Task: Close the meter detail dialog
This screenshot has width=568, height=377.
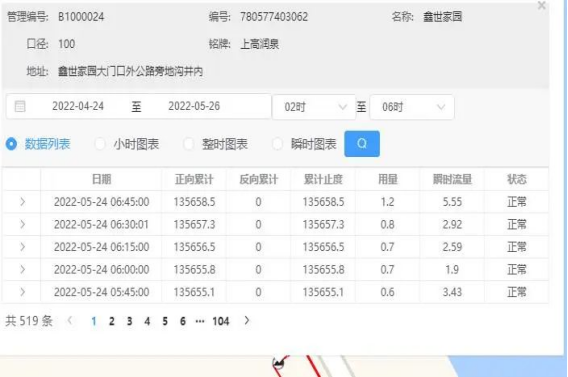Action: (x=542, y=5)
